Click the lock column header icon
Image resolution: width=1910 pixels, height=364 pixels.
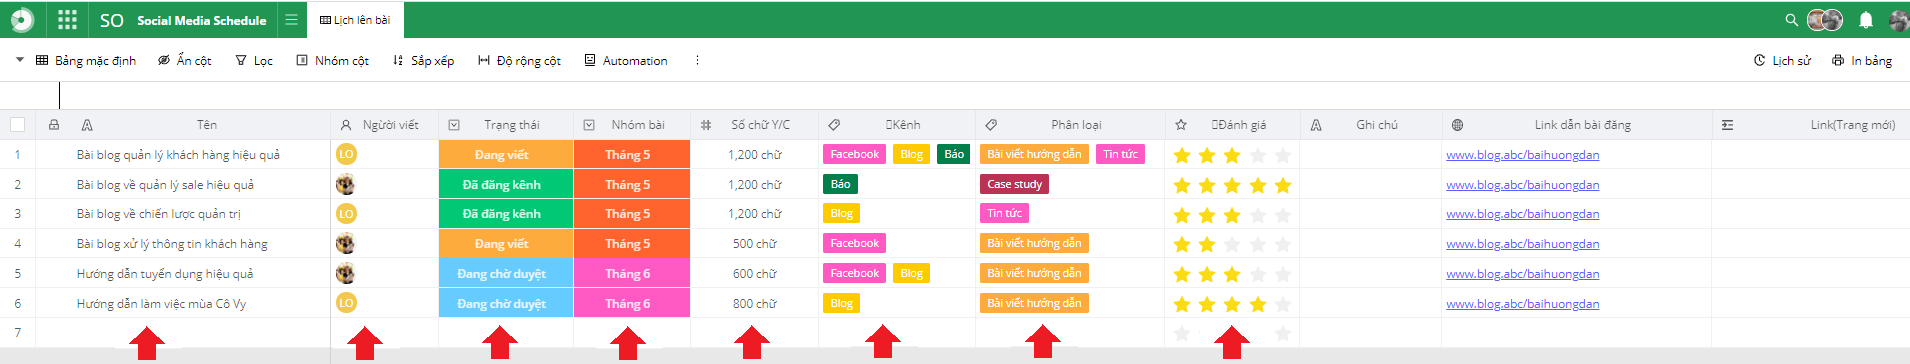(x=54, y=125)
